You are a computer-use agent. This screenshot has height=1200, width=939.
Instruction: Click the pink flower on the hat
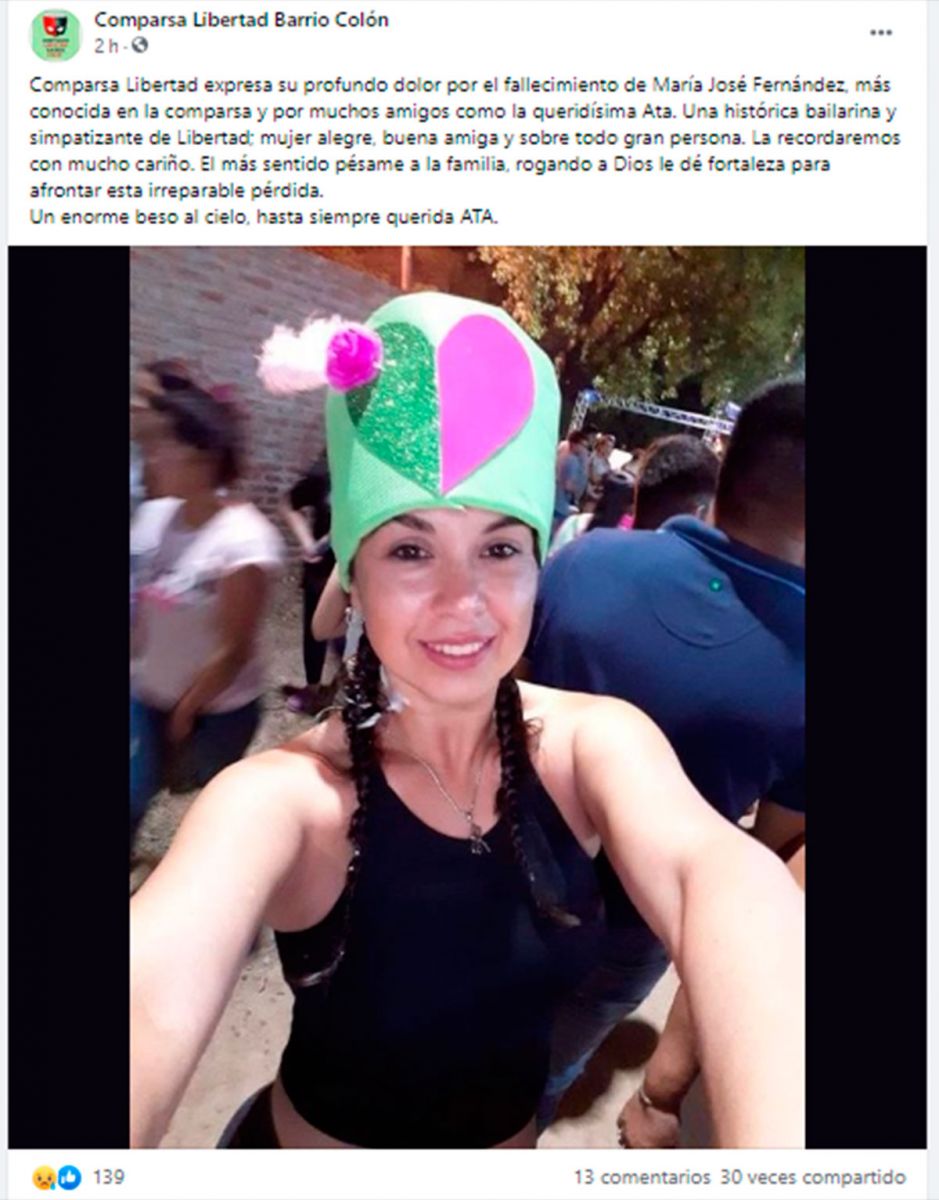353,357
